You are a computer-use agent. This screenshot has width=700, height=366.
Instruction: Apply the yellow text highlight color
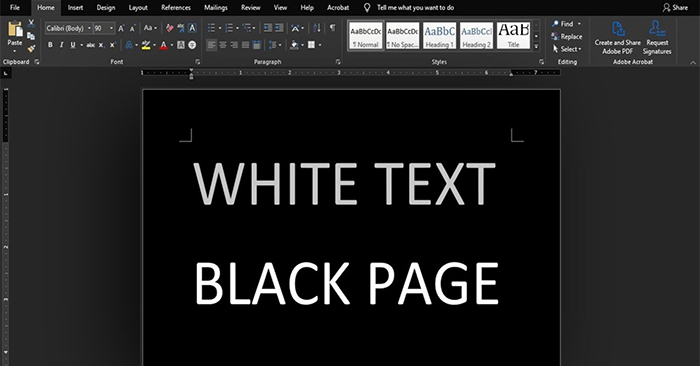click(x=146, y=45)
